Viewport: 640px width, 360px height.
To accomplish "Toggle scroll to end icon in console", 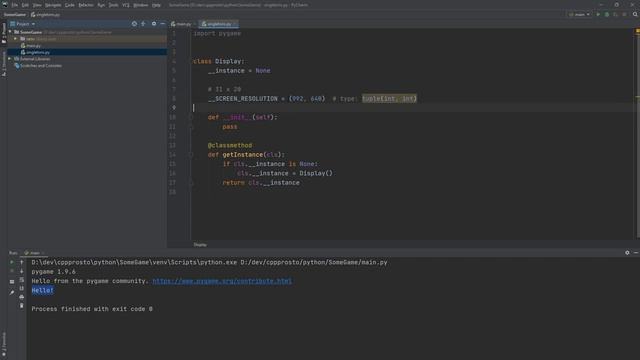I will (x=22, y=288).
